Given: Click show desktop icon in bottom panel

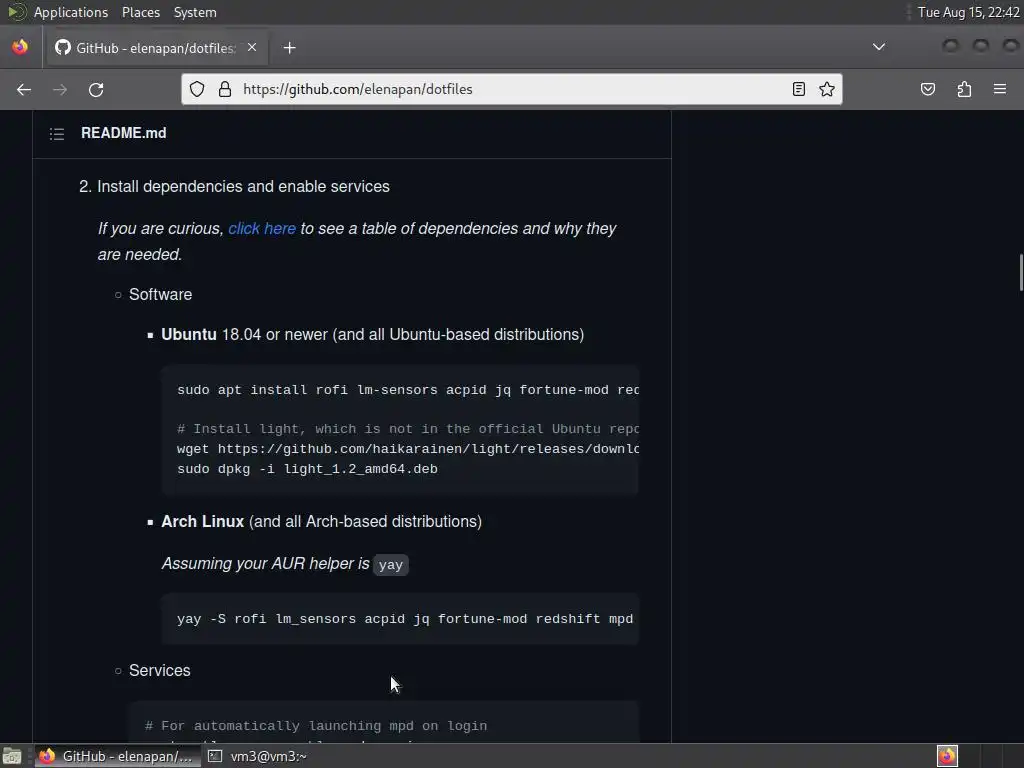Looking at the screenshot, I should click(x=12, y=756).
